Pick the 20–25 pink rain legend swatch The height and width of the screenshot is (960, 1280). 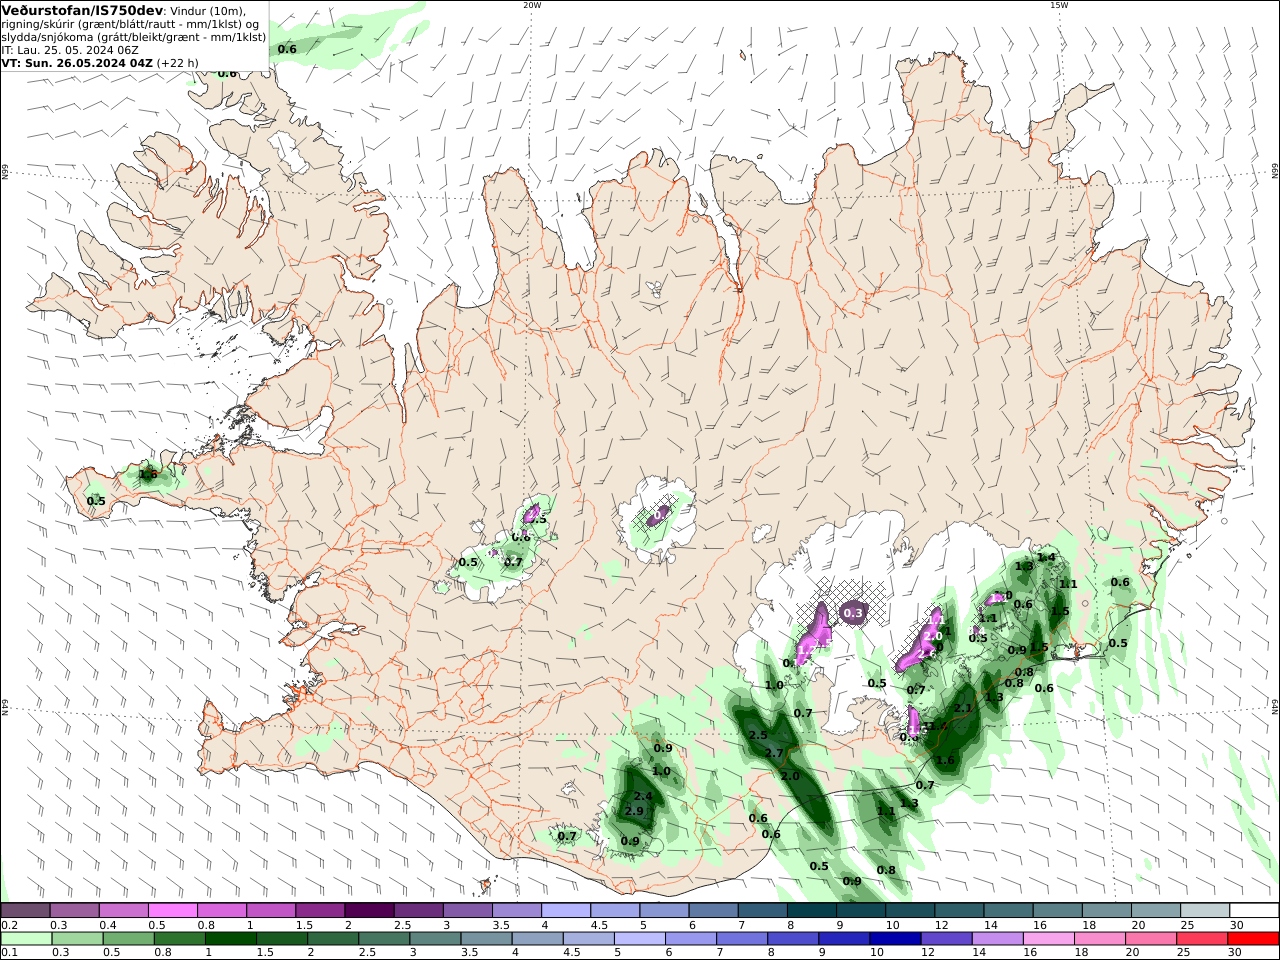(x=1151, y=939)
